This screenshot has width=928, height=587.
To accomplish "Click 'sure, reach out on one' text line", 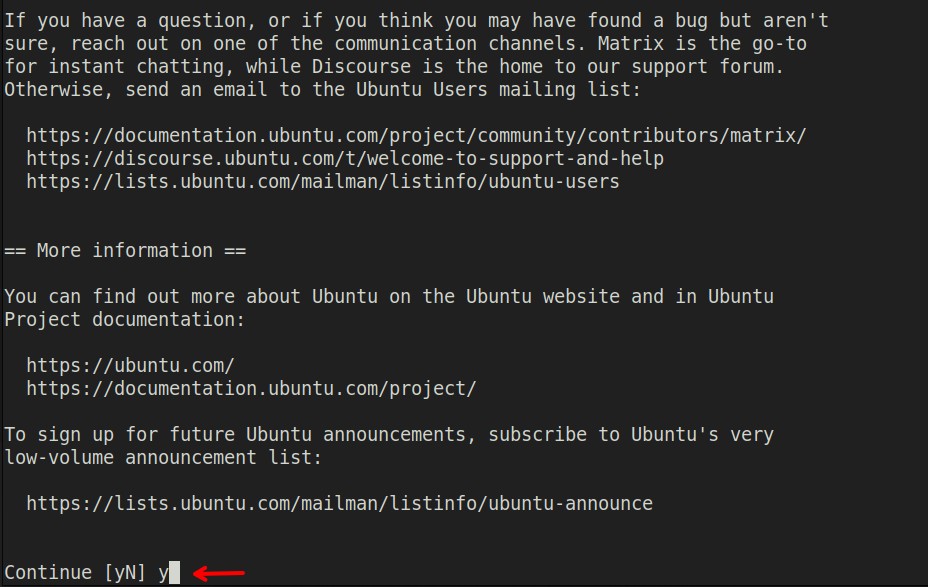I will [405, 43].
